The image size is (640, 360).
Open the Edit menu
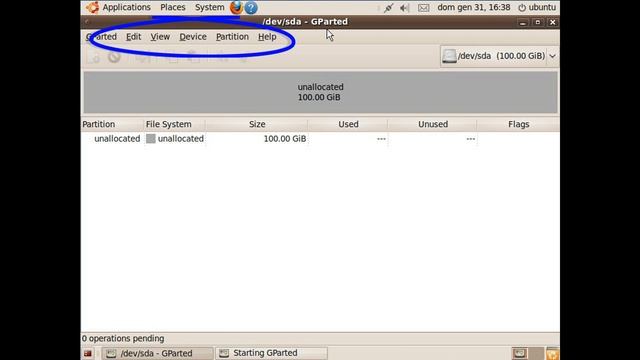133,37
